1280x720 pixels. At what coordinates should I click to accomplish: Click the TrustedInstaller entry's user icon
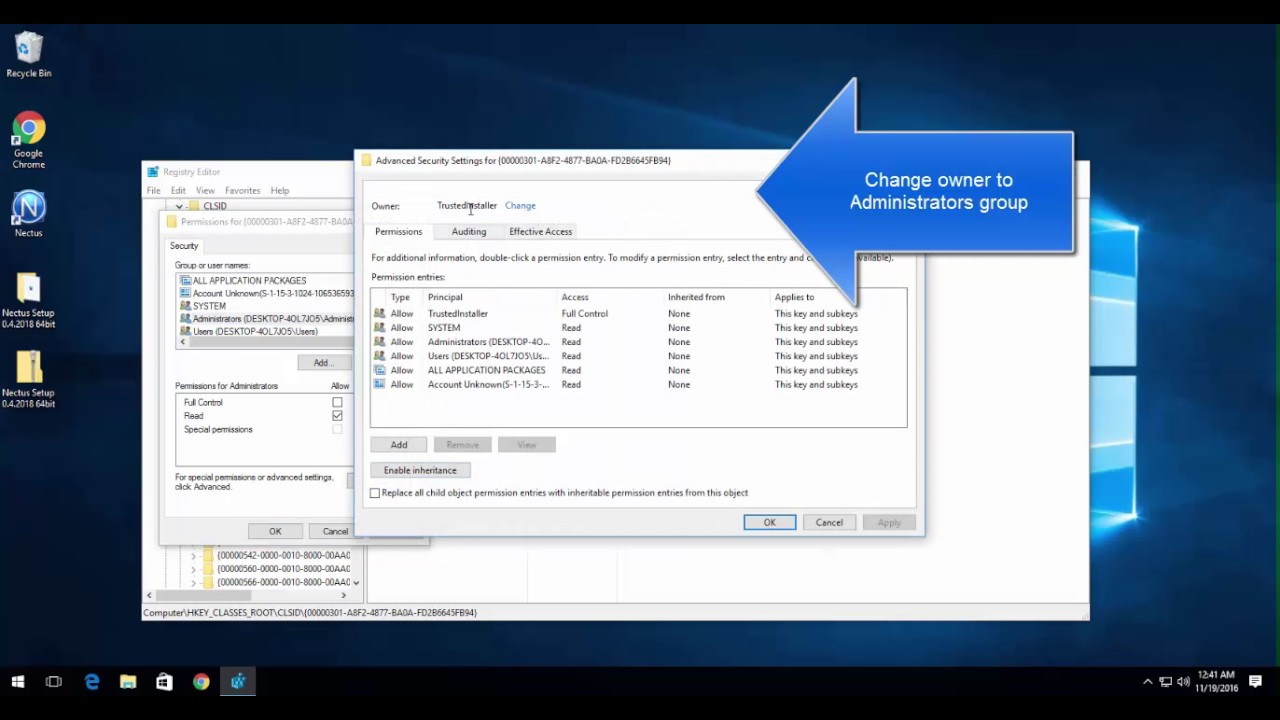pos(379,313)
